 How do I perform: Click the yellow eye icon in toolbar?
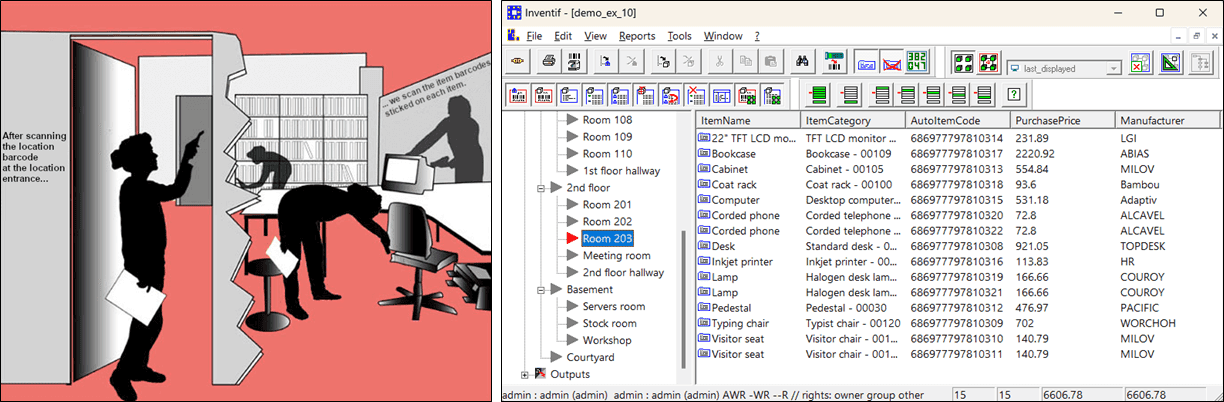(x=518, y=62)
